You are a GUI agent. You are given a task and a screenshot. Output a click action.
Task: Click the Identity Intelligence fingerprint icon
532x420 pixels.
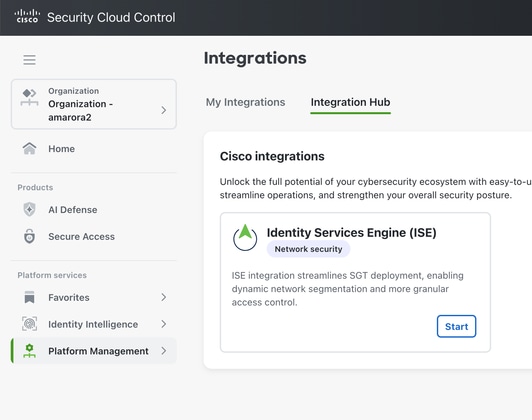click(30, 324)
